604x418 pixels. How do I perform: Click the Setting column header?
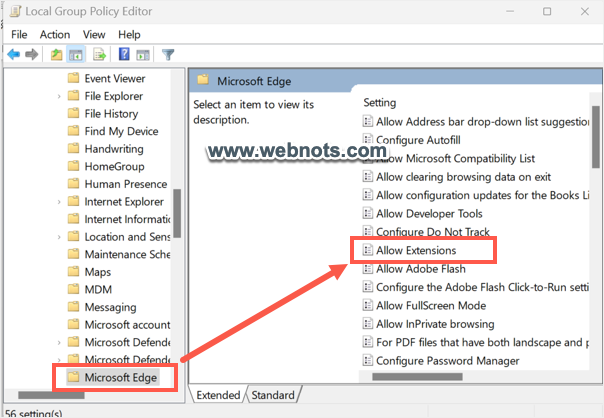pyautogui.click(x=380, y=102)
